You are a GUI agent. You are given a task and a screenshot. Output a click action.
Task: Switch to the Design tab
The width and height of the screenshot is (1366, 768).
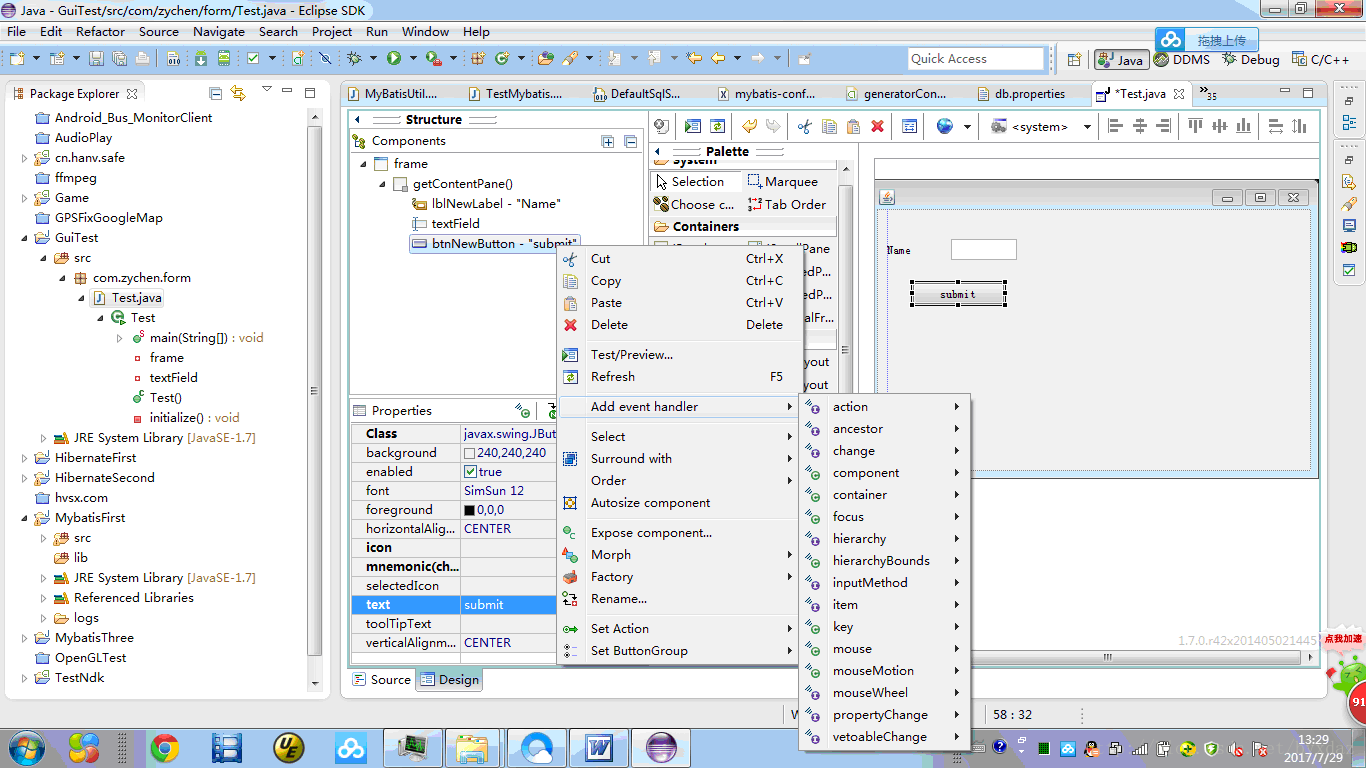click(449, 680)
